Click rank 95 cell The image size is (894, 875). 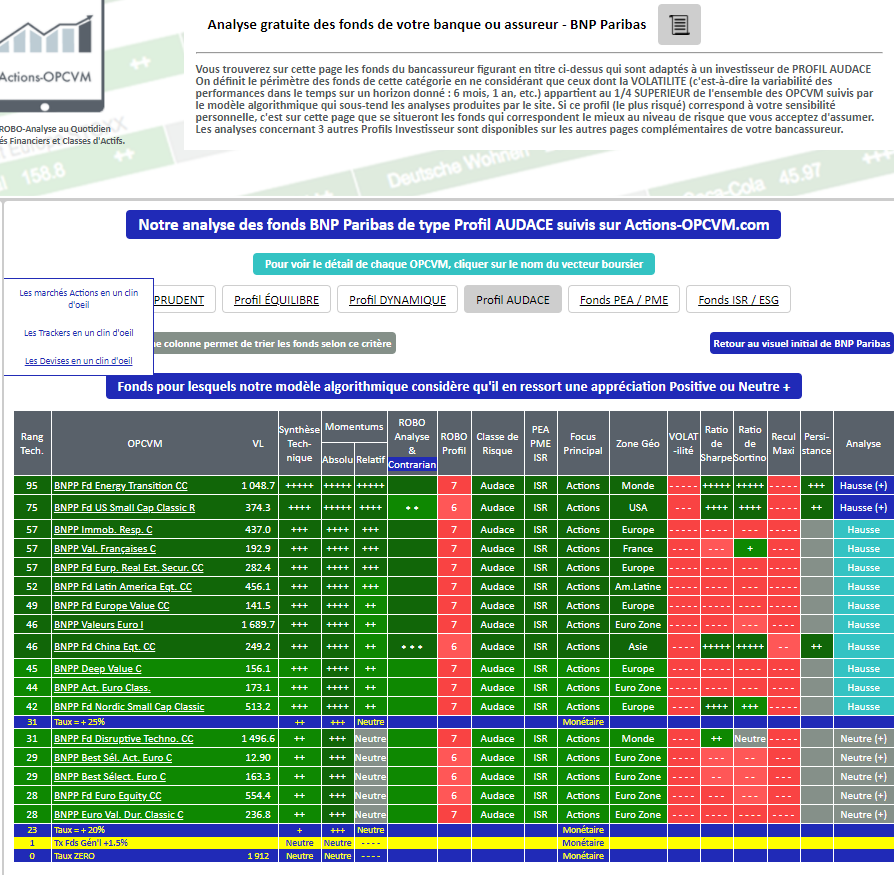[x=32, y=486]
